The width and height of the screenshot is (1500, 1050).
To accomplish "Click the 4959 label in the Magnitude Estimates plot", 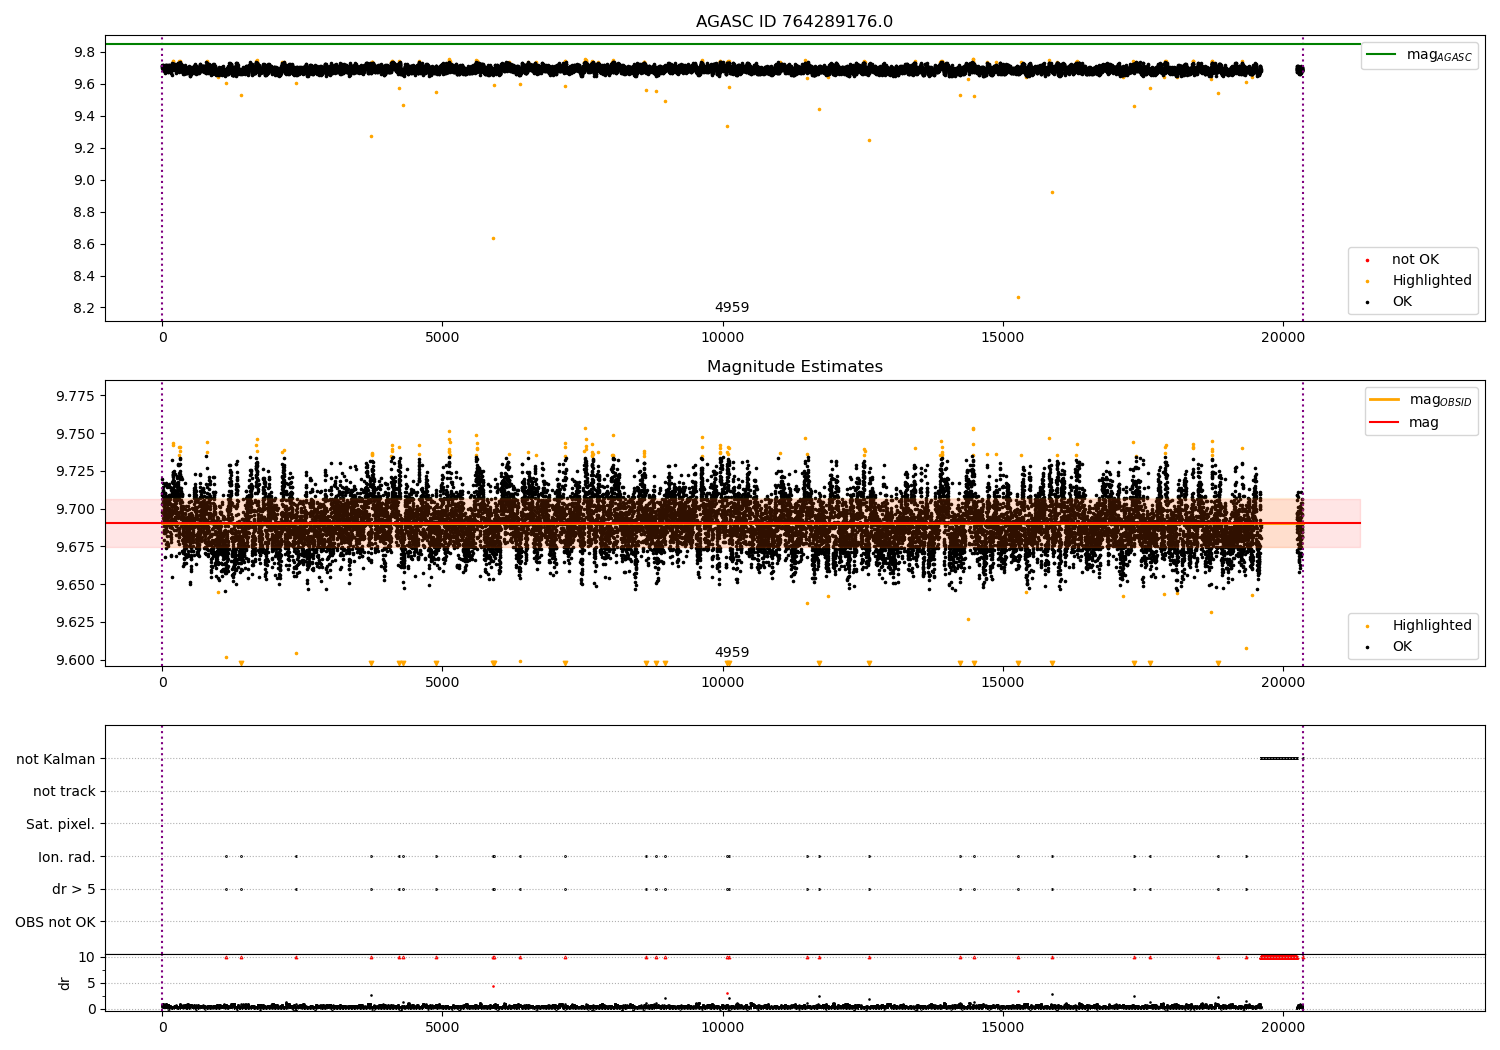I will pos(732,653).
